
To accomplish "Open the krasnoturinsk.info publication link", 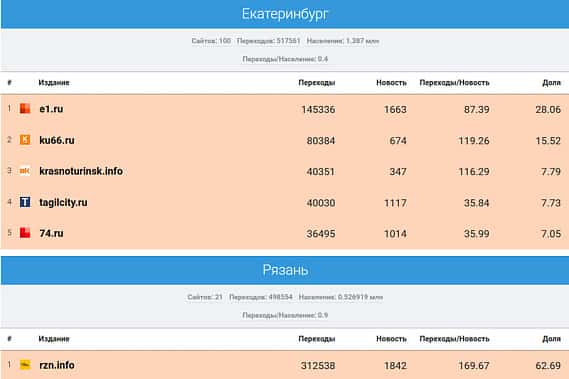I will click(x=81, y=171).
